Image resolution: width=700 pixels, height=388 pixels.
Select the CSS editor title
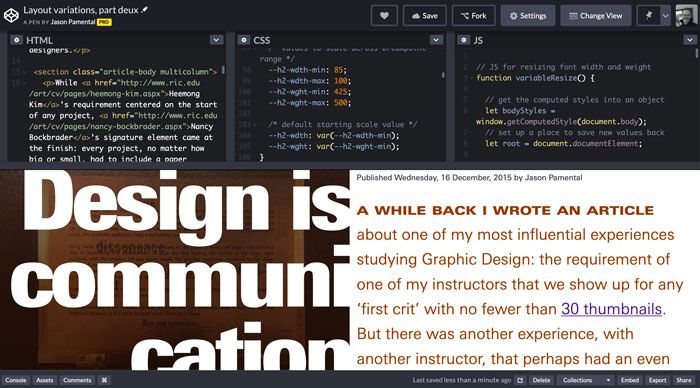(262, 40)
